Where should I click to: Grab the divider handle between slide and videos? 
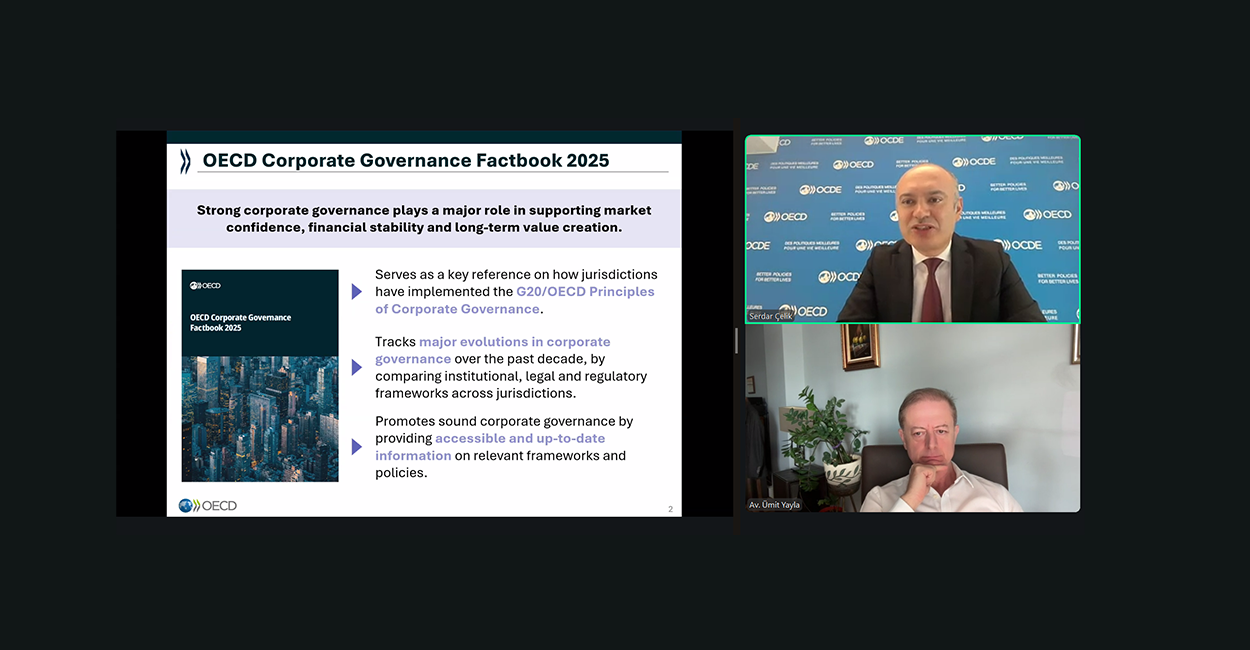click(x=737, y=340)
